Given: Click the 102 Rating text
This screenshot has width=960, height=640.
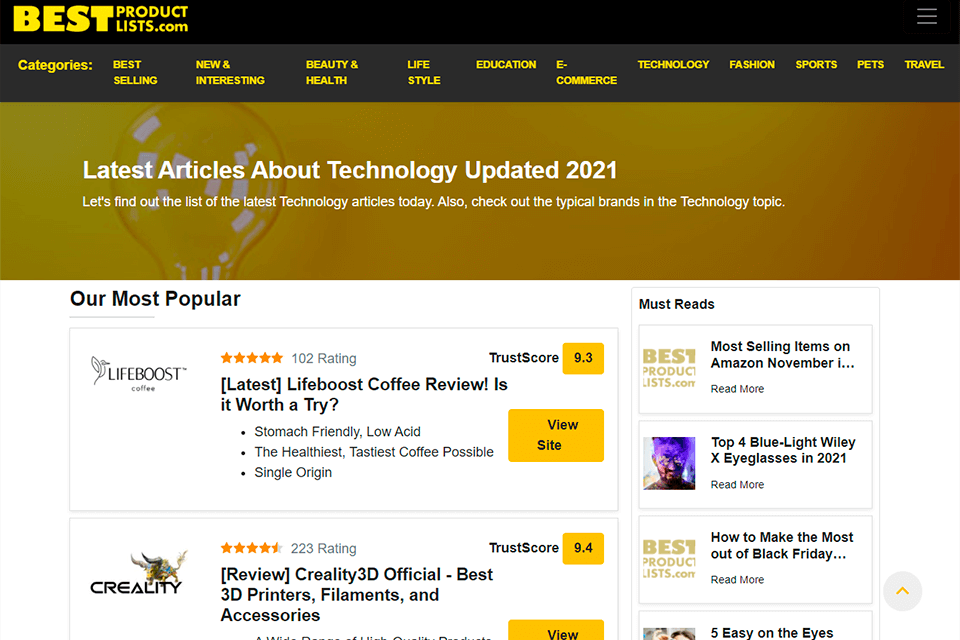Looking at the screenshot, I should (323, 358).
